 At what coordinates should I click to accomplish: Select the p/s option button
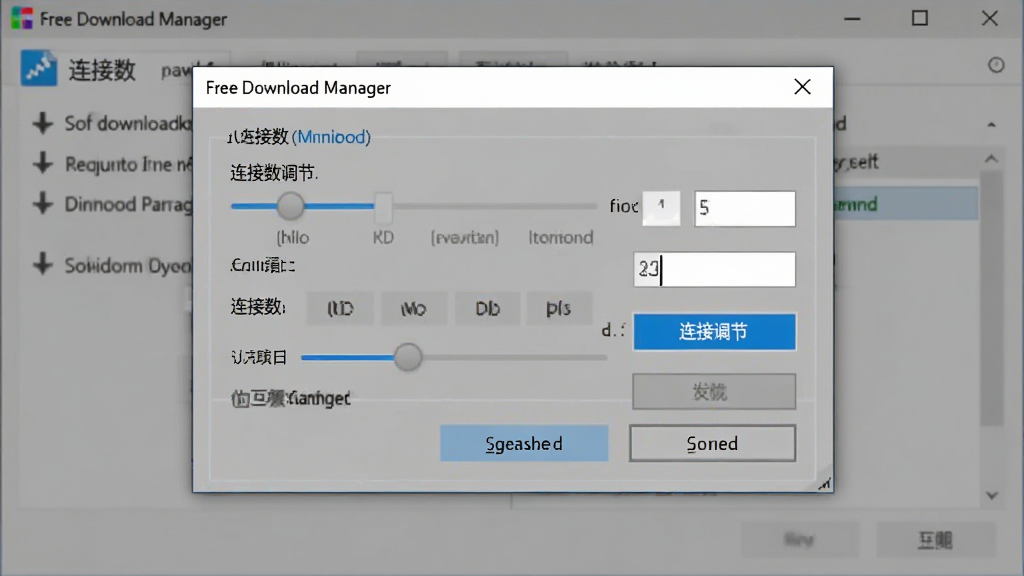[x=559, y=308]
